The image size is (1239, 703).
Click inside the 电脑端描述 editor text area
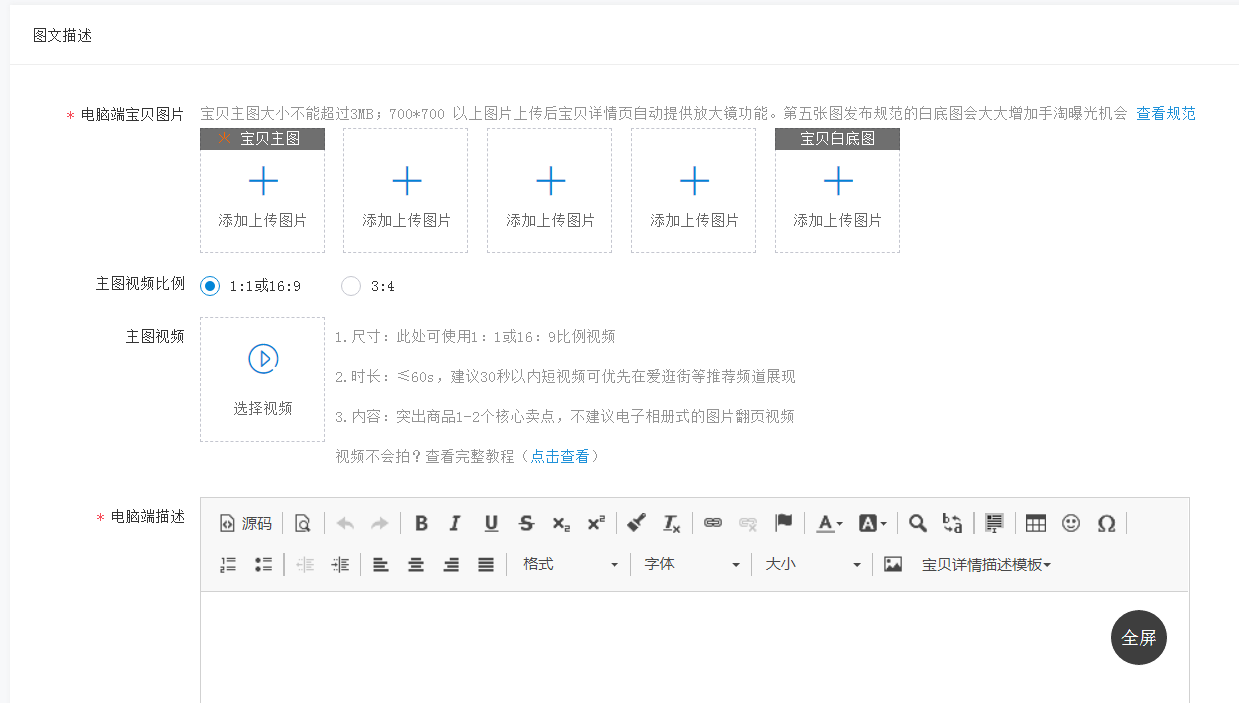coord(695,647)
